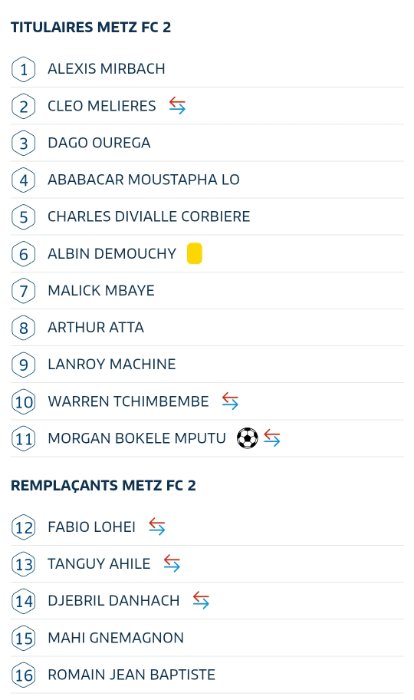
Task: Click substitution icon next to Fabio Lohei
Action: point(157,526)
